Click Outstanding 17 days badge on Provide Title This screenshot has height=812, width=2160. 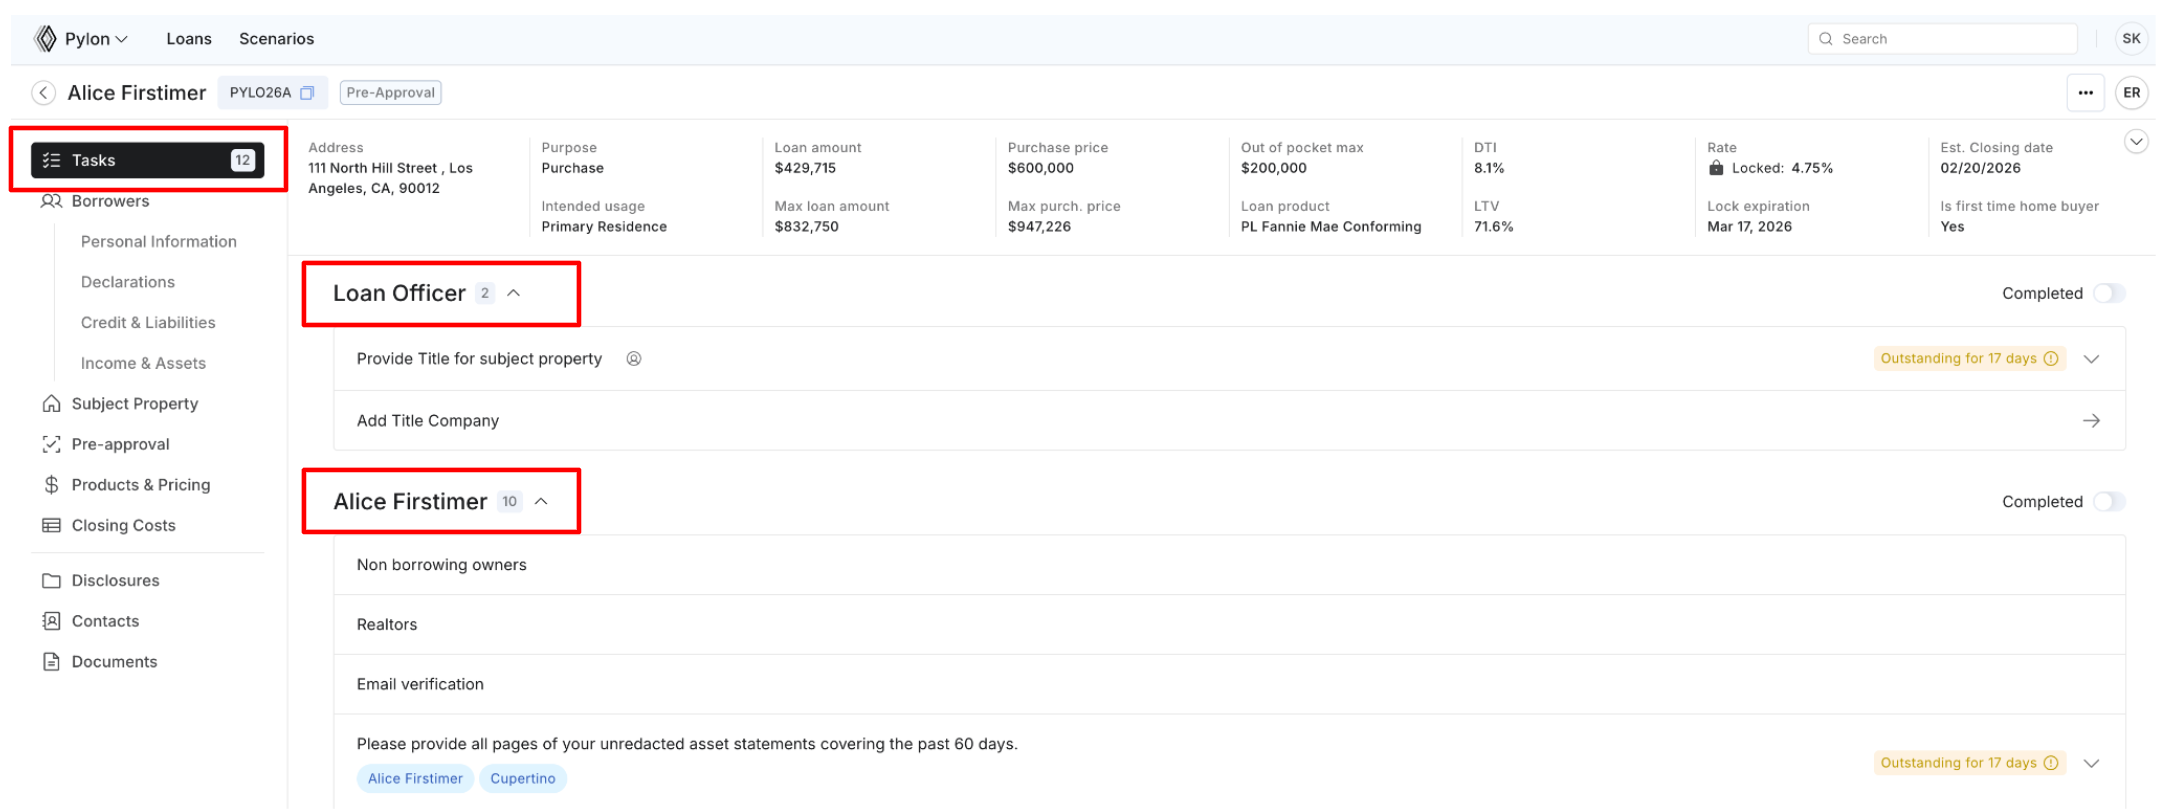coord(1969,359)
